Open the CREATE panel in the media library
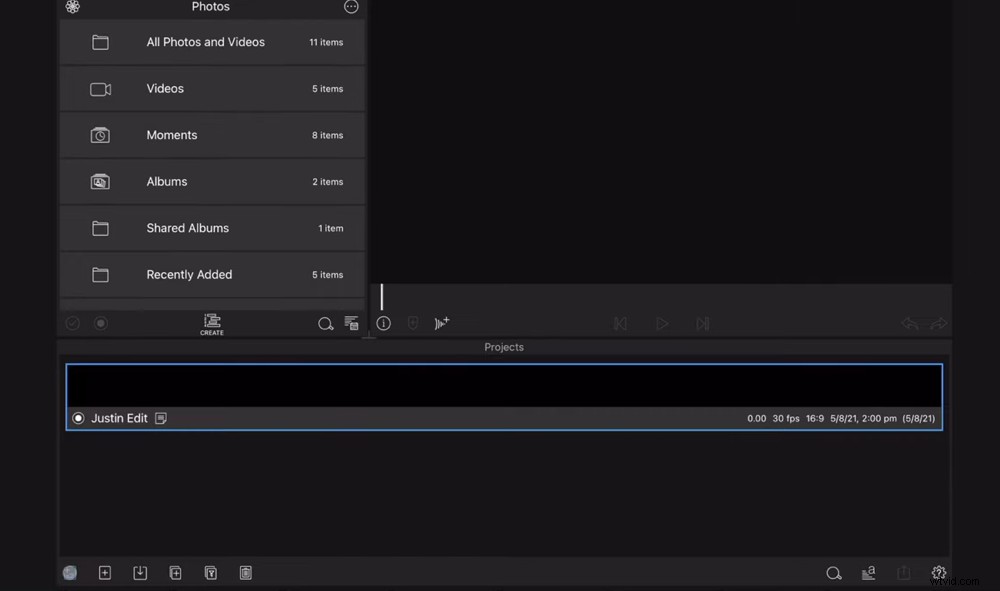 click(211, 323)
